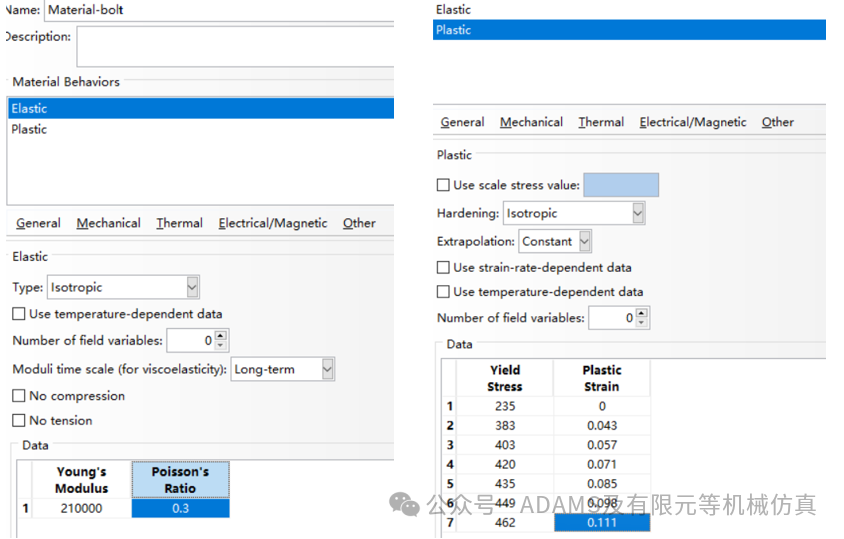Decrease Plastic number of field variables
This screenshot has width=844, height=539.
click(x=642, y=323)
